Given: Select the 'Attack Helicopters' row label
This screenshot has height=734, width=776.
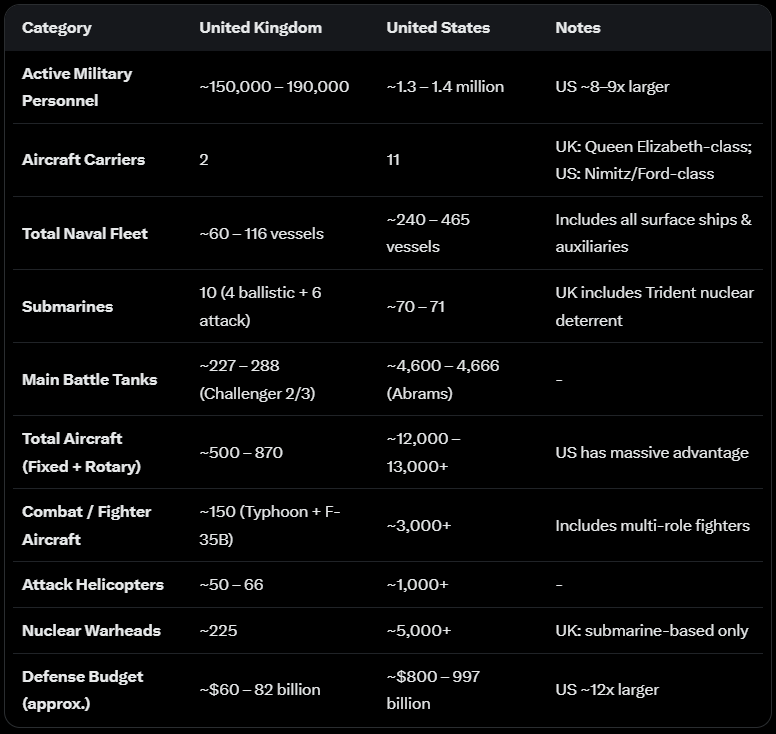Looking at the screenshot, I should point(93,585).
